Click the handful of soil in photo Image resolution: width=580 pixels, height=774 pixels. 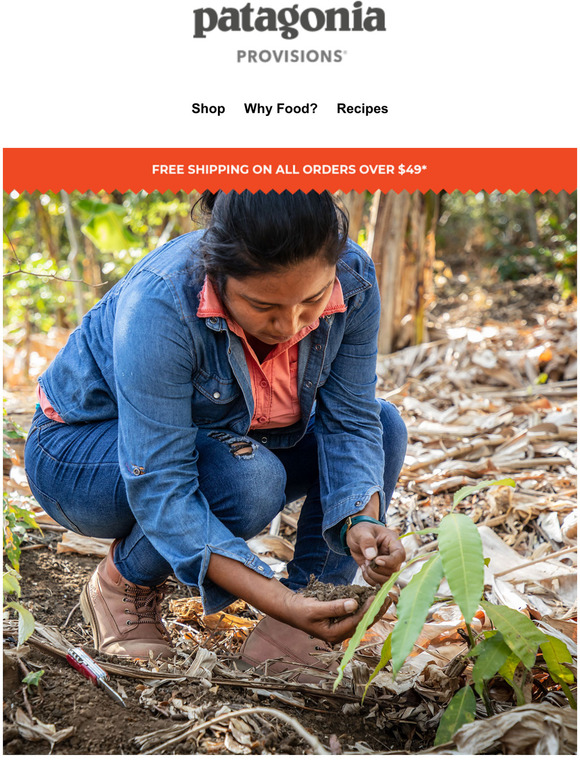pyautogui.click(x=337, y=591)
